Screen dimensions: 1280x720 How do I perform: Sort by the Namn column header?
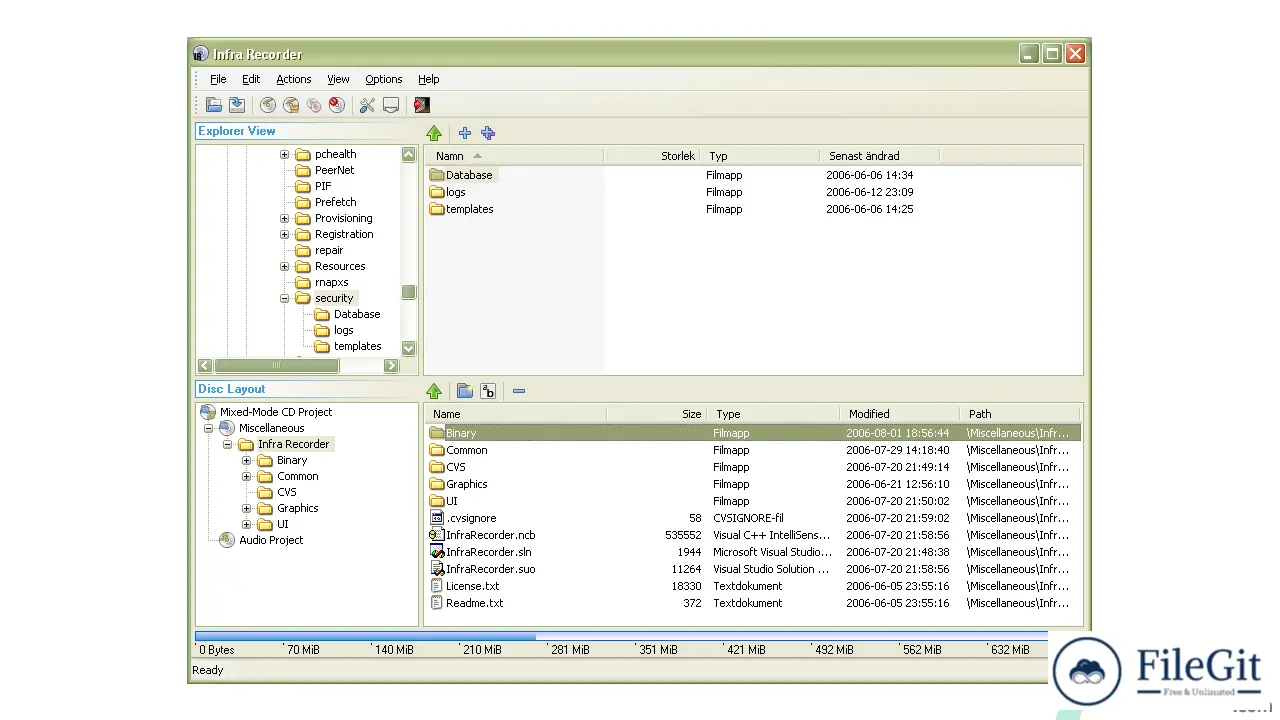pyautogui.click(x=514, y=156)
